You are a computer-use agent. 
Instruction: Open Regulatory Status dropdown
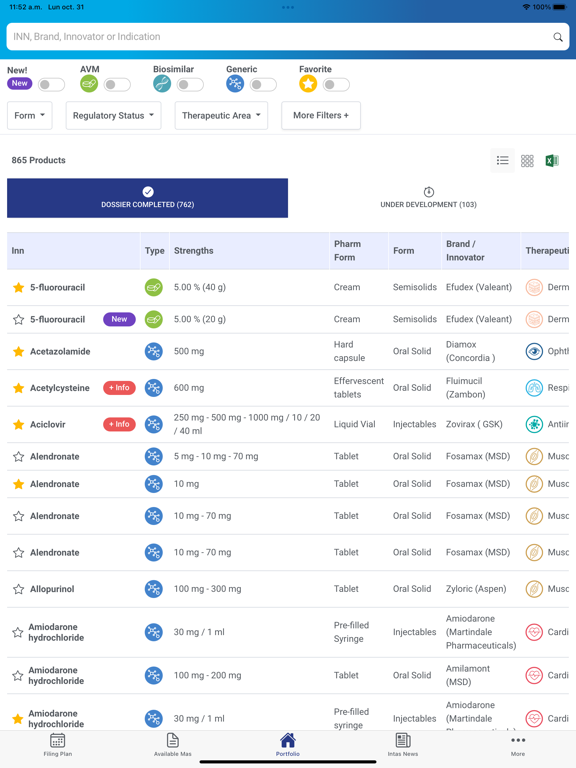coord(113,116)
